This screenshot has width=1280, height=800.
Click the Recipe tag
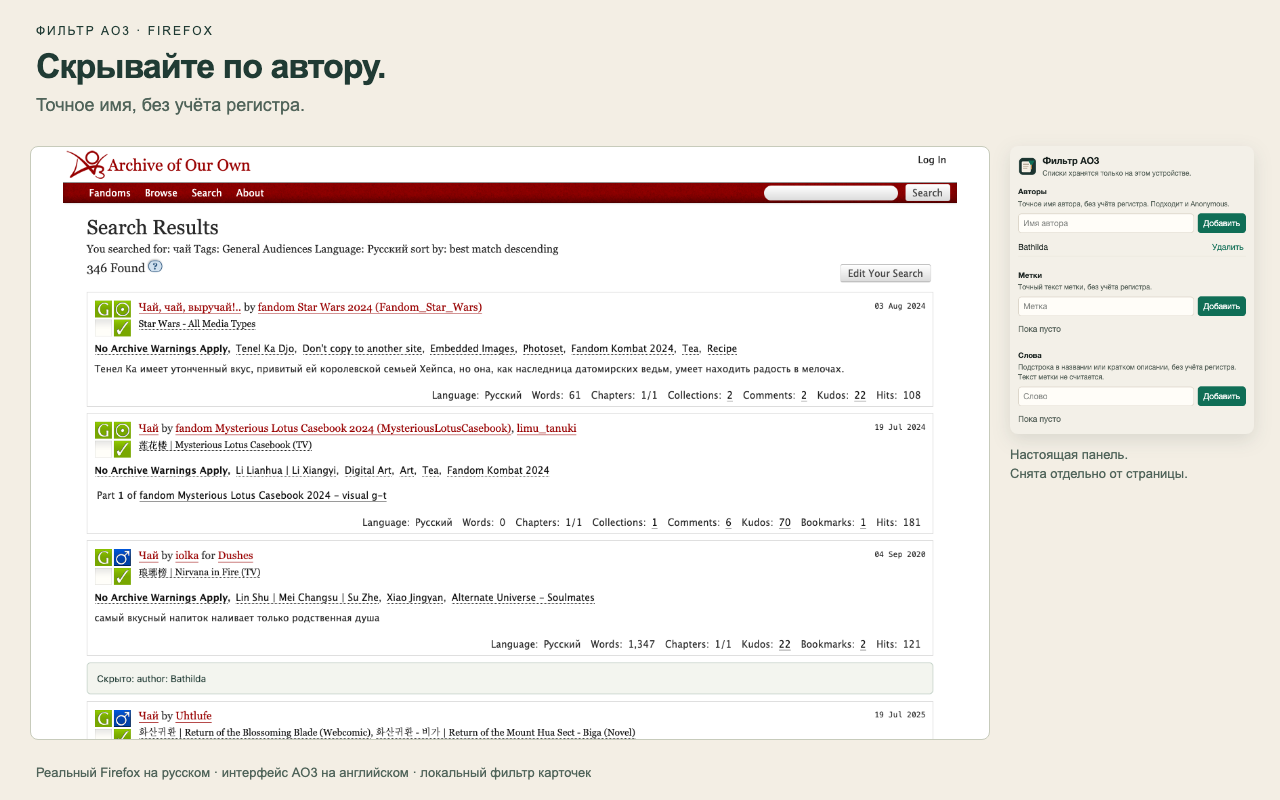tap(722, 349)
